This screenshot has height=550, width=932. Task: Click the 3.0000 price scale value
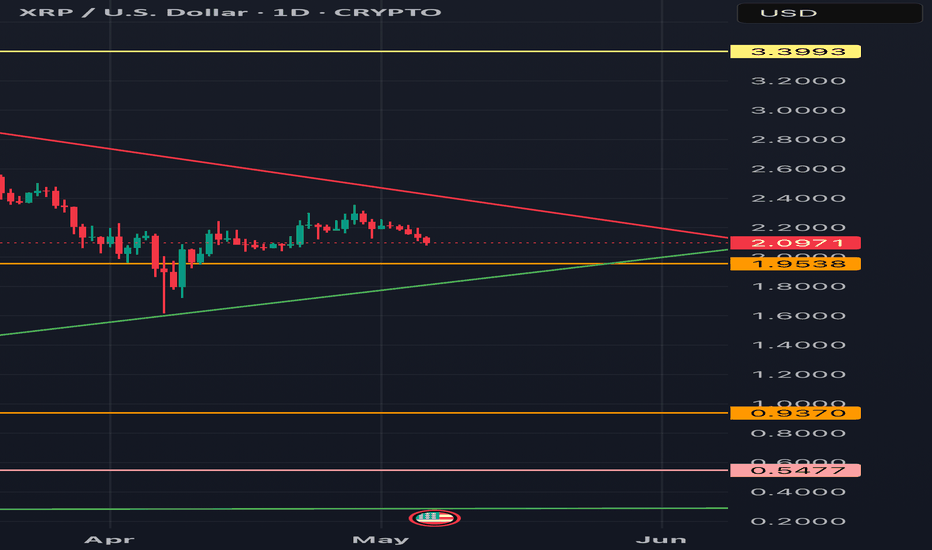coord(798,111)
